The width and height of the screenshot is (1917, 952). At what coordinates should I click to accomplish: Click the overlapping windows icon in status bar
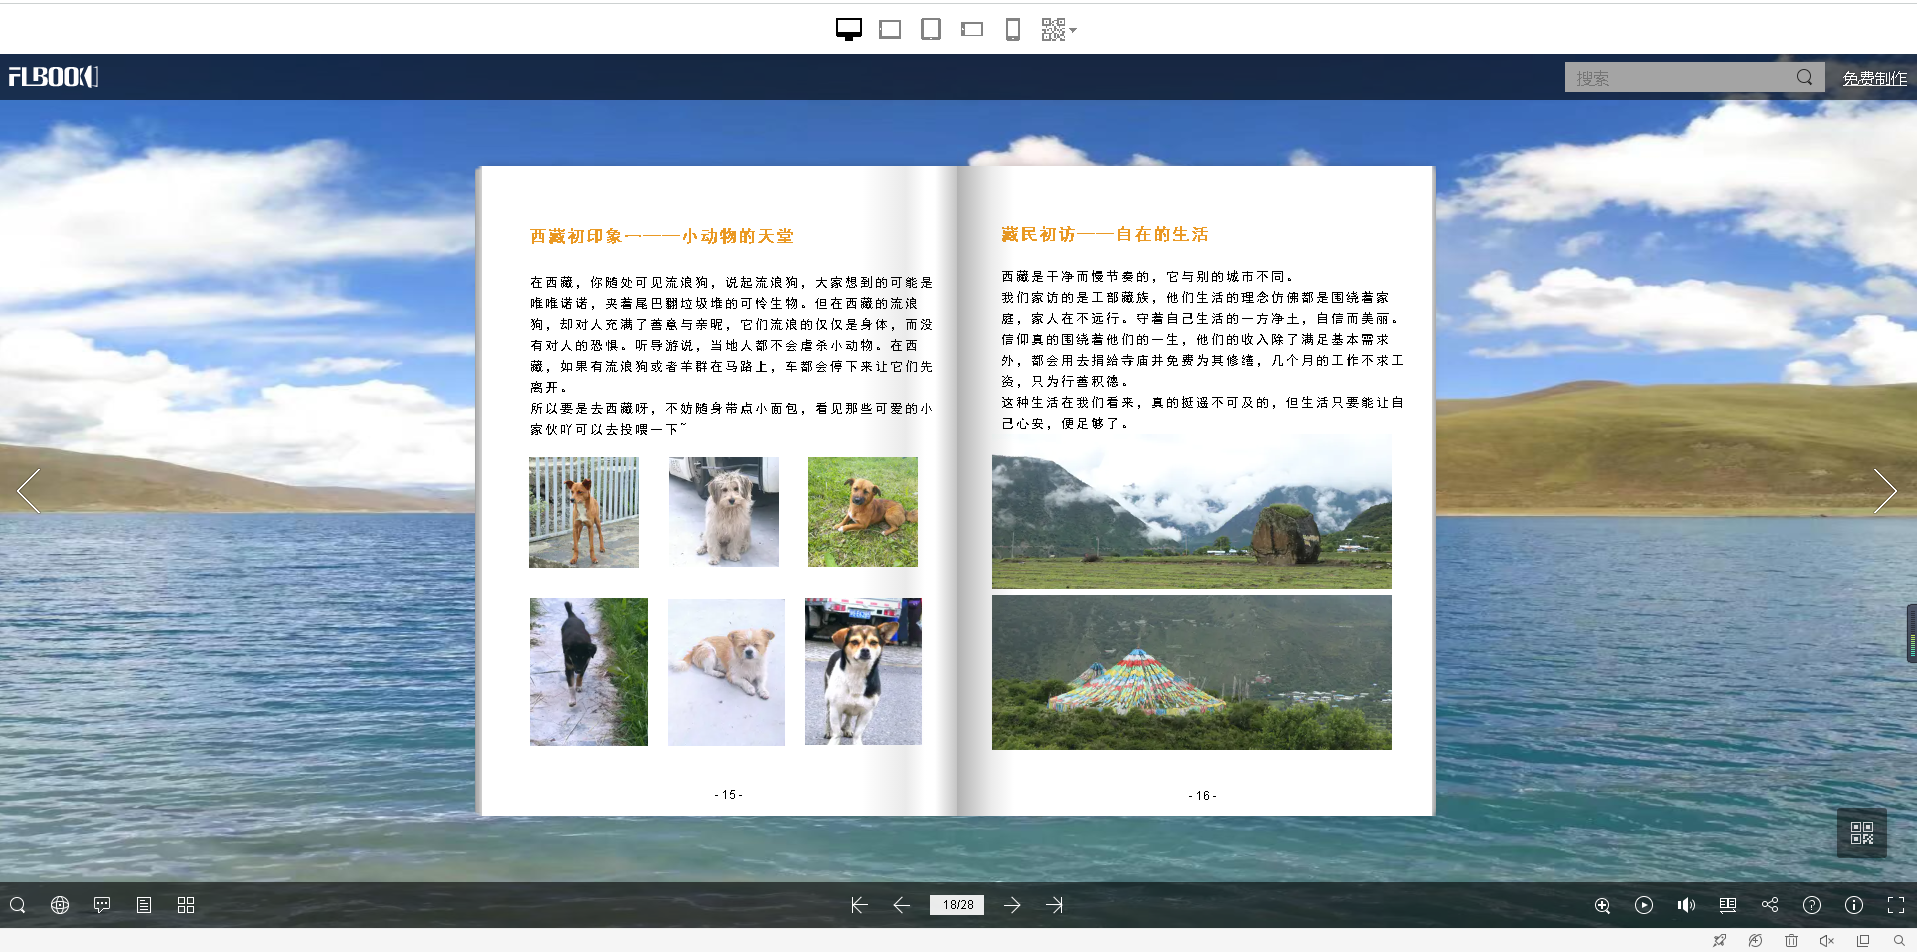click(x=1863, y=941)
